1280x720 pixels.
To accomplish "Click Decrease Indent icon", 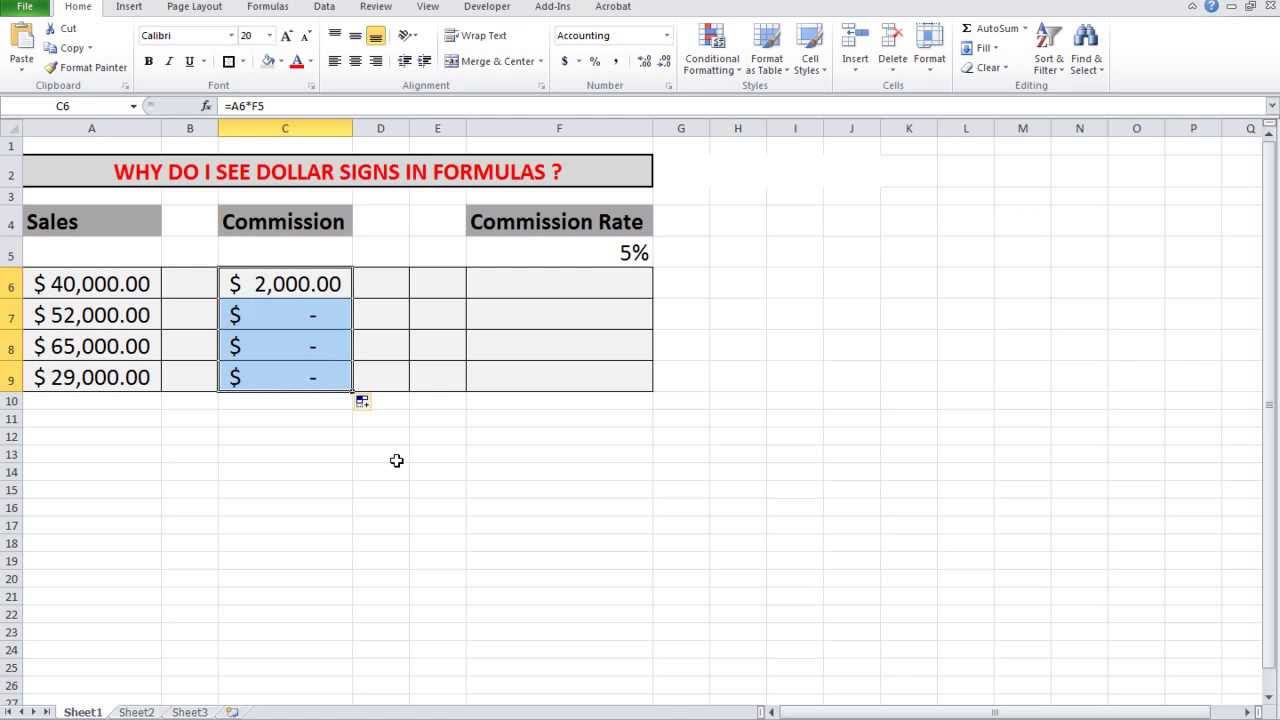I will 404,61.
